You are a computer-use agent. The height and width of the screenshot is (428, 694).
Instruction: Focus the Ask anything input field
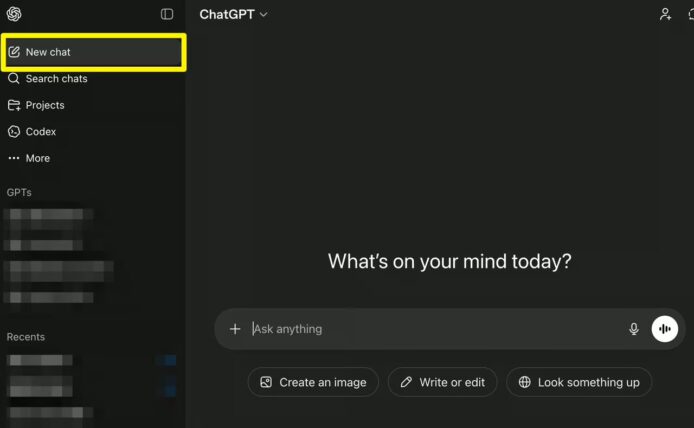[x=430, y=329]
